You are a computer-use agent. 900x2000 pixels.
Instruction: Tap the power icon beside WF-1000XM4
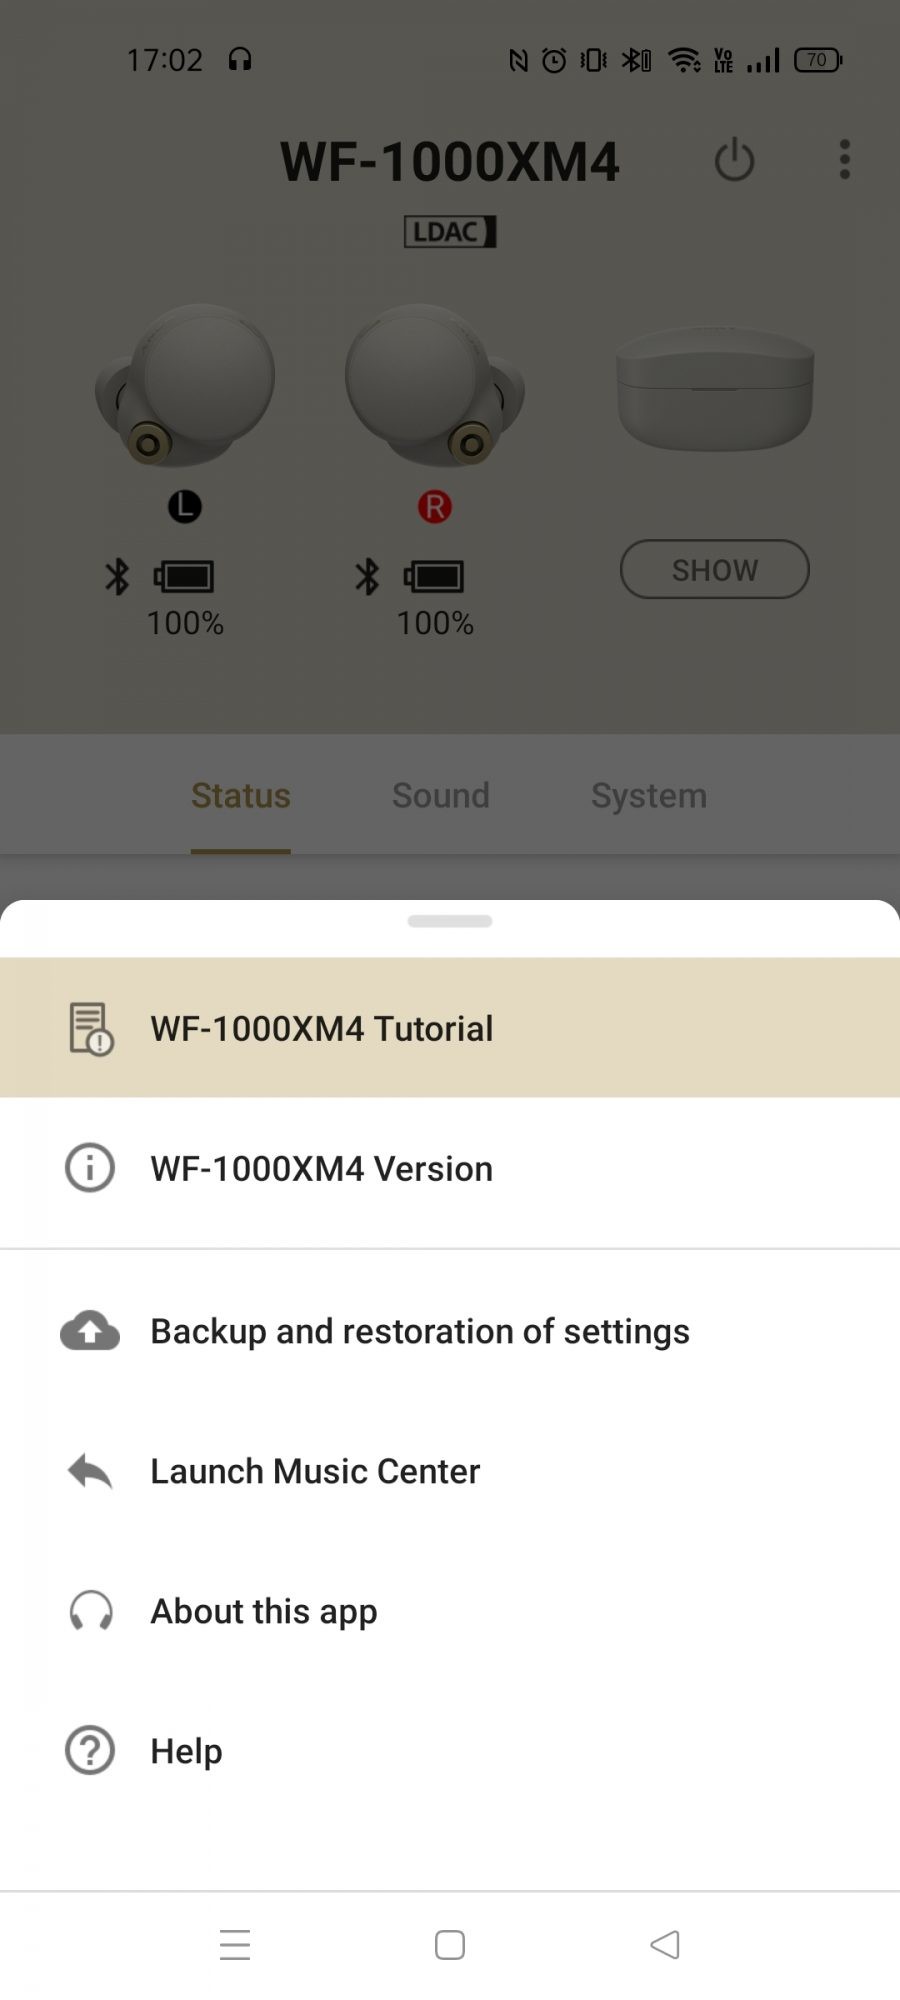coord(734,160)
